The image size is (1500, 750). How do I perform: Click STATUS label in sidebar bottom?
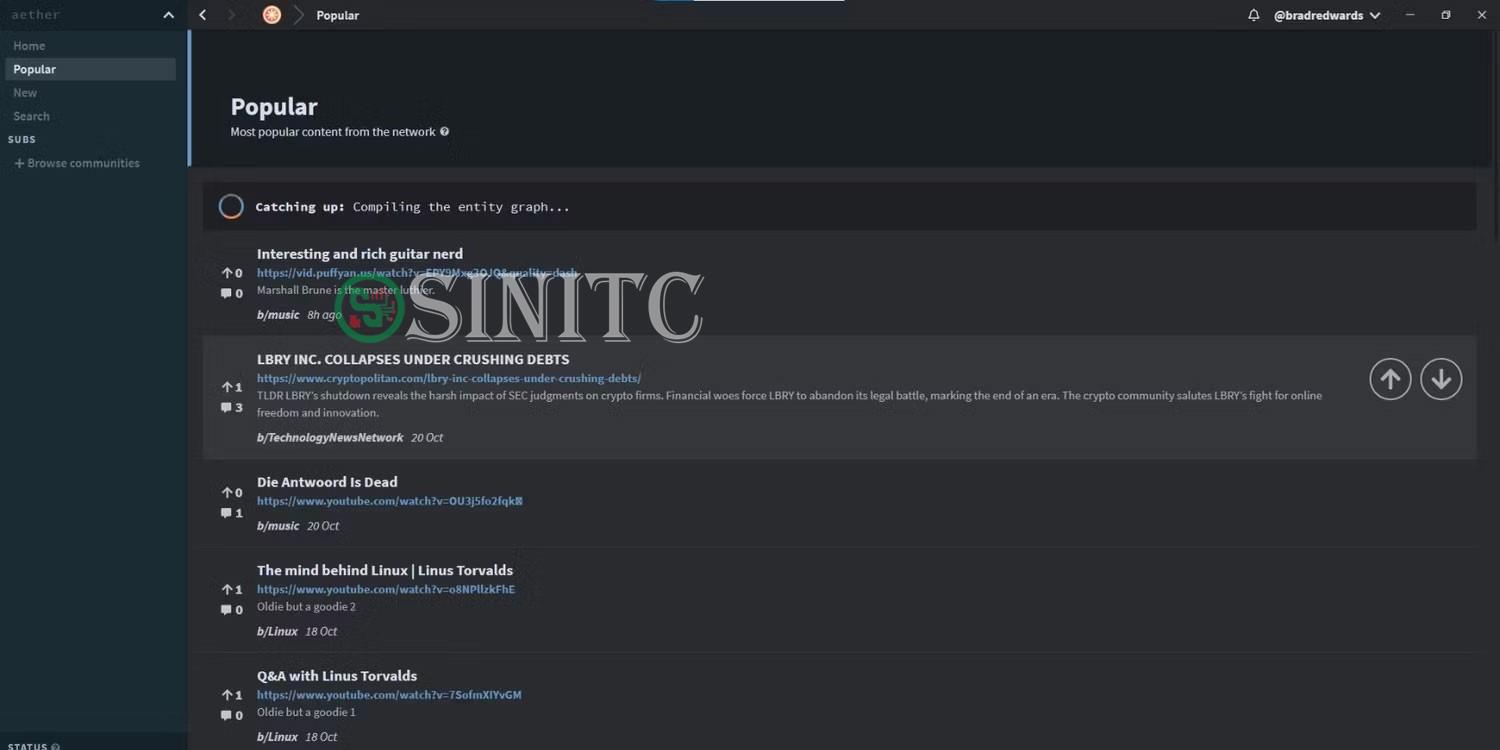pyautogui.click(x=27, y=746)
